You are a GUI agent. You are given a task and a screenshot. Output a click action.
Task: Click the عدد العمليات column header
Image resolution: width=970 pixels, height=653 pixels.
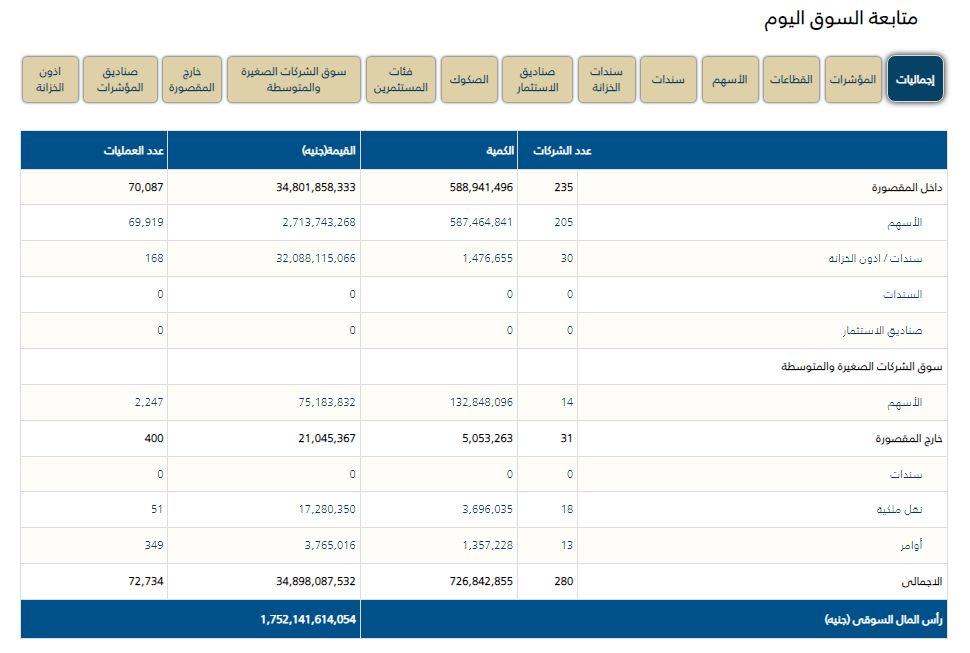coord(135,151)
